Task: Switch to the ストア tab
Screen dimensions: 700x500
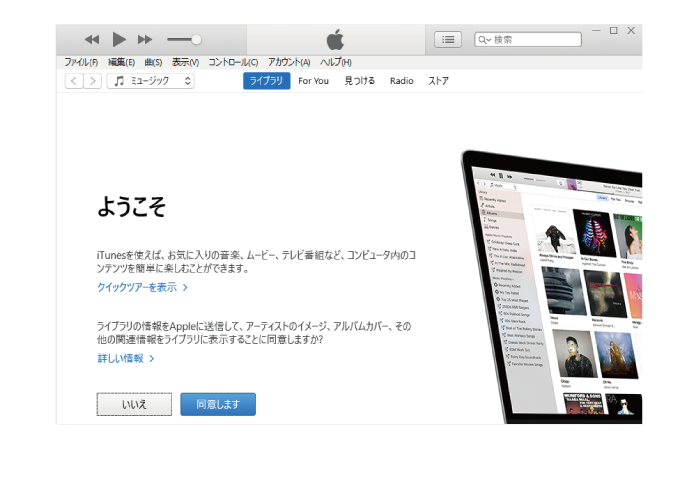Action: [x=438, y=81]
